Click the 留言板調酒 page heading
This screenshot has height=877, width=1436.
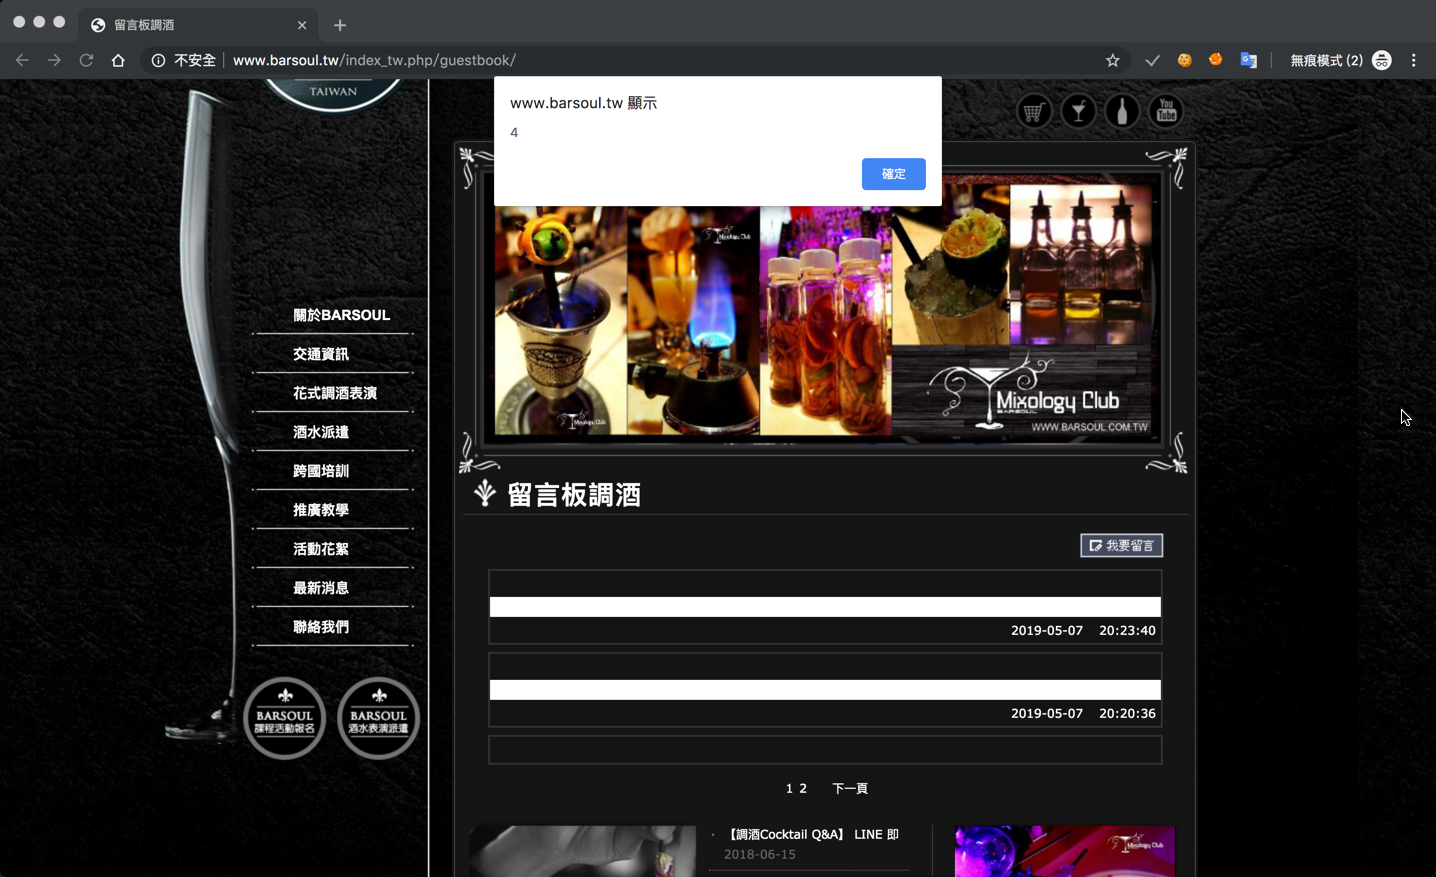pos(574,495)
